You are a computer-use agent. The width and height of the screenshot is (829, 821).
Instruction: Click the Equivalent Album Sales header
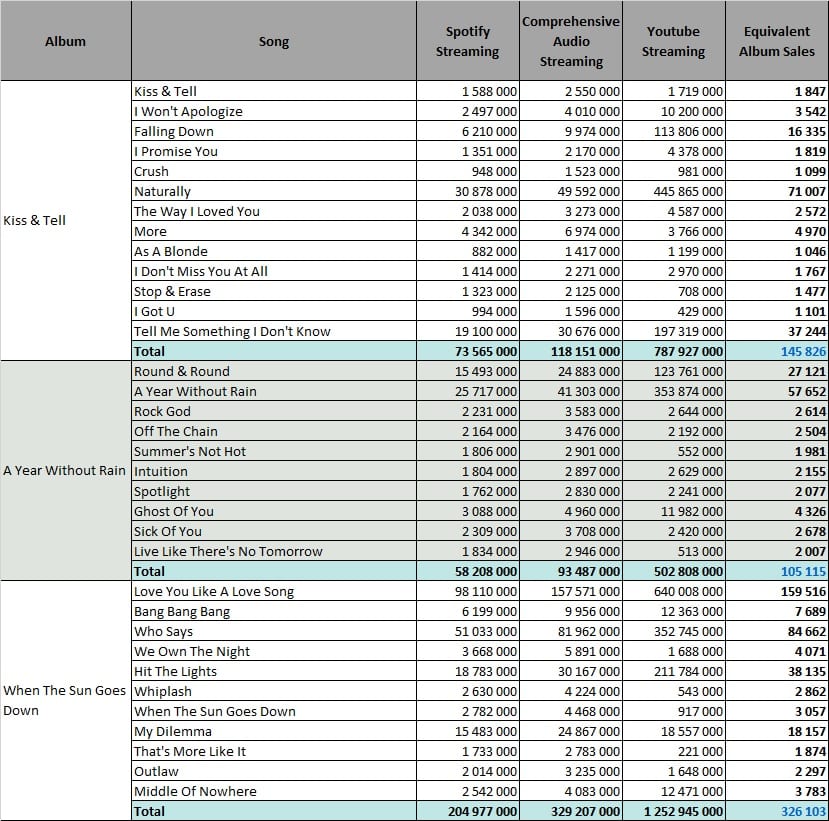[777, 41]
